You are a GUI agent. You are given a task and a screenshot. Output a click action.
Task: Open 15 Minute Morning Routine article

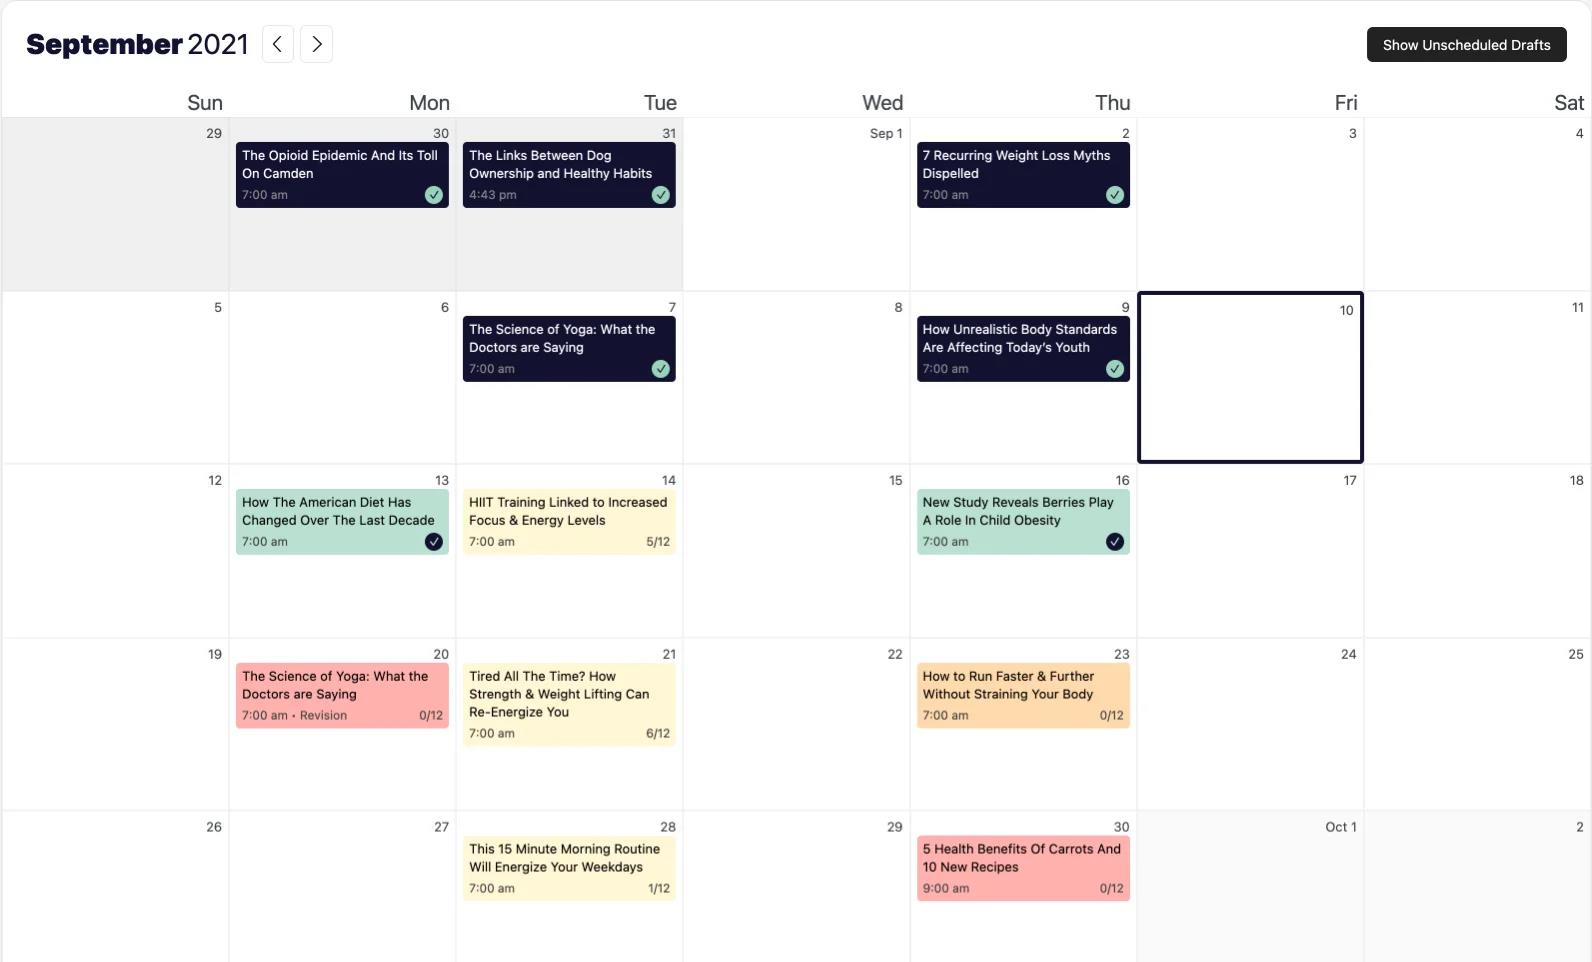pos(569,868)
